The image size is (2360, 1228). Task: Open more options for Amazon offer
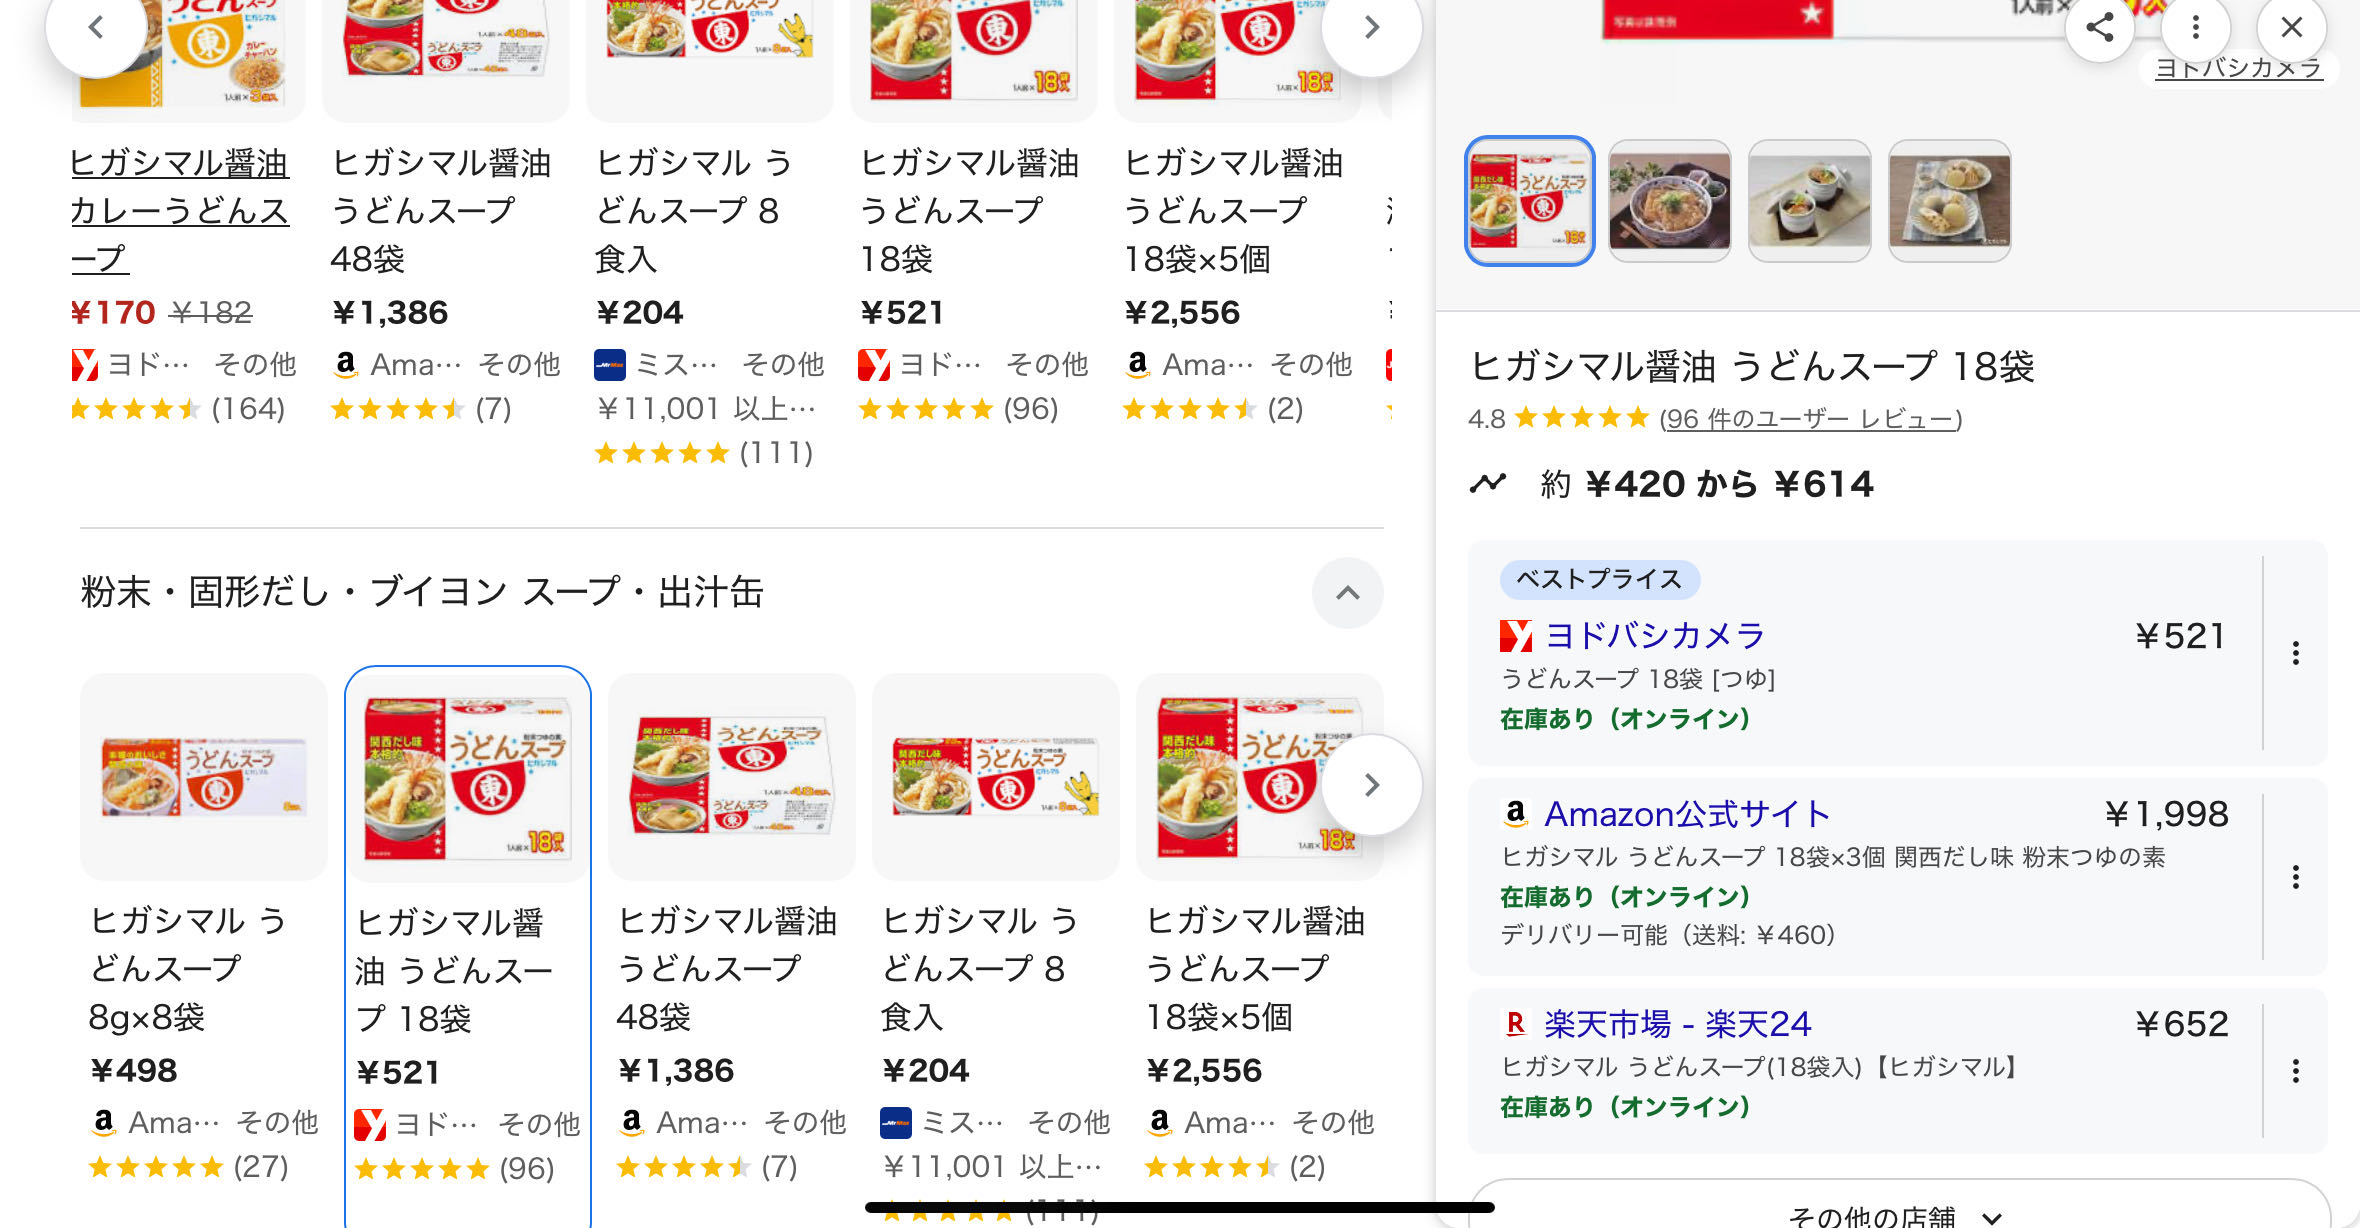click(x=2295, y=877)
